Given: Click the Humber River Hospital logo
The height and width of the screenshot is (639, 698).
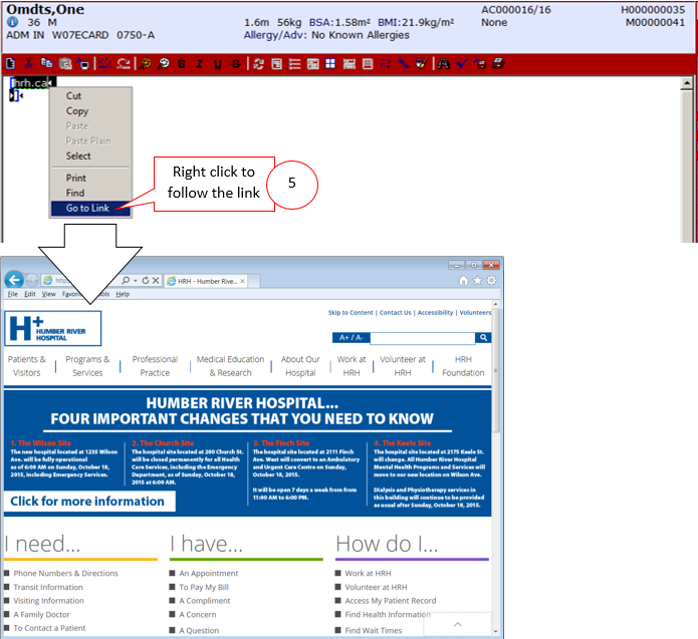Looking at the screenshot, I should click(x=53, y=329).
